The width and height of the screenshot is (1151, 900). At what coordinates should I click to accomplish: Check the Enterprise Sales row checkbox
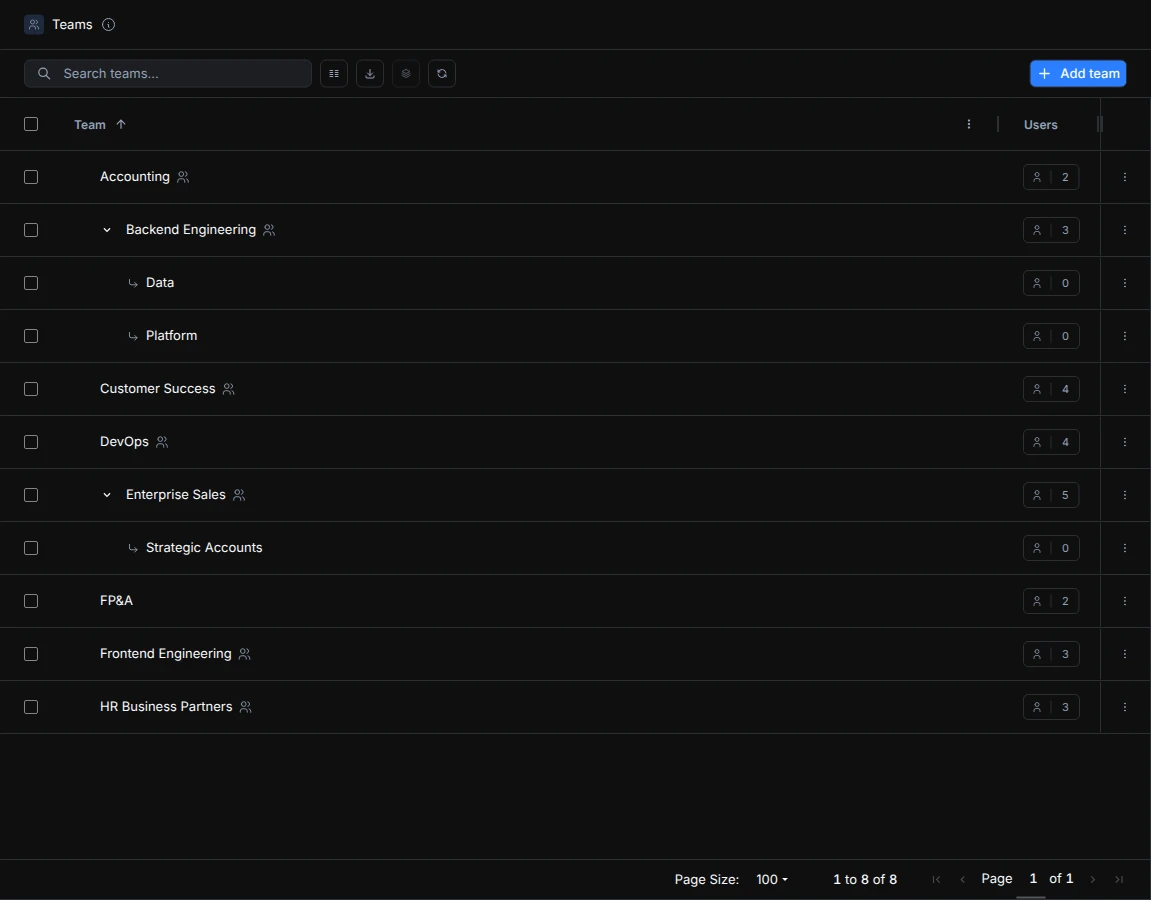tap(31, 495)
